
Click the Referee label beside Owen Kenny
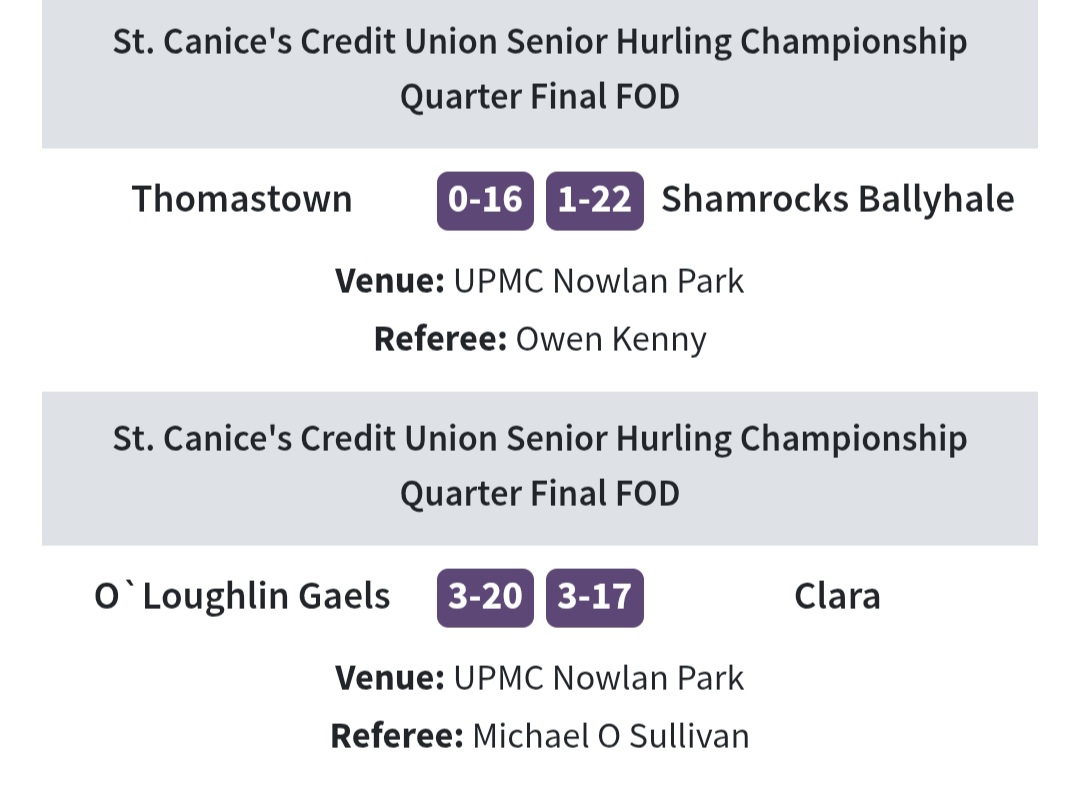click(441, 339)
